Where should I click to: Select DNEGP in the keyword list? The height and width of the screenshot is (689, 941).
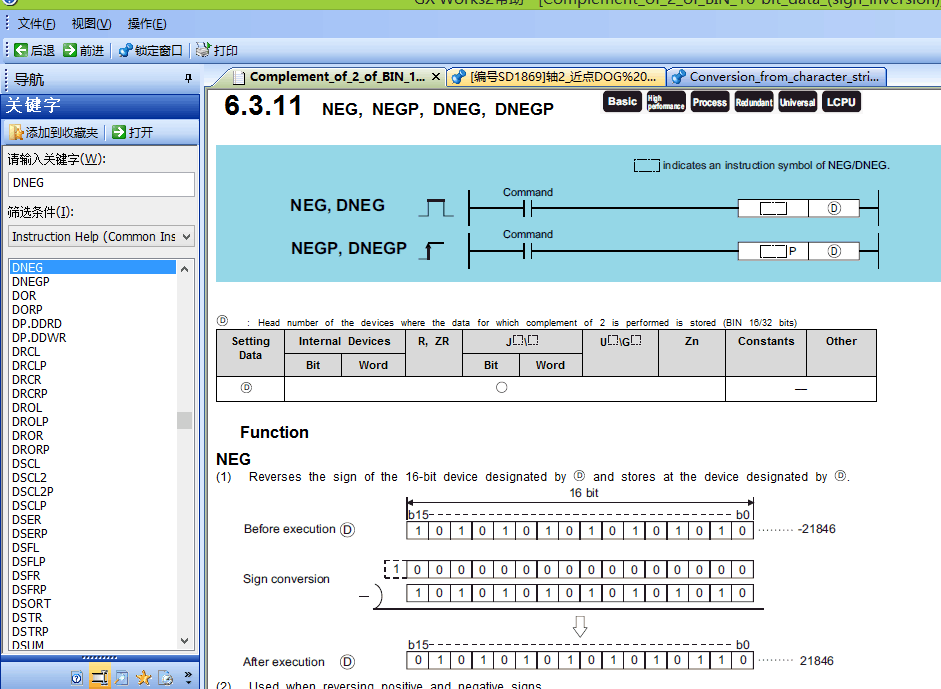[x=31, y=282]
